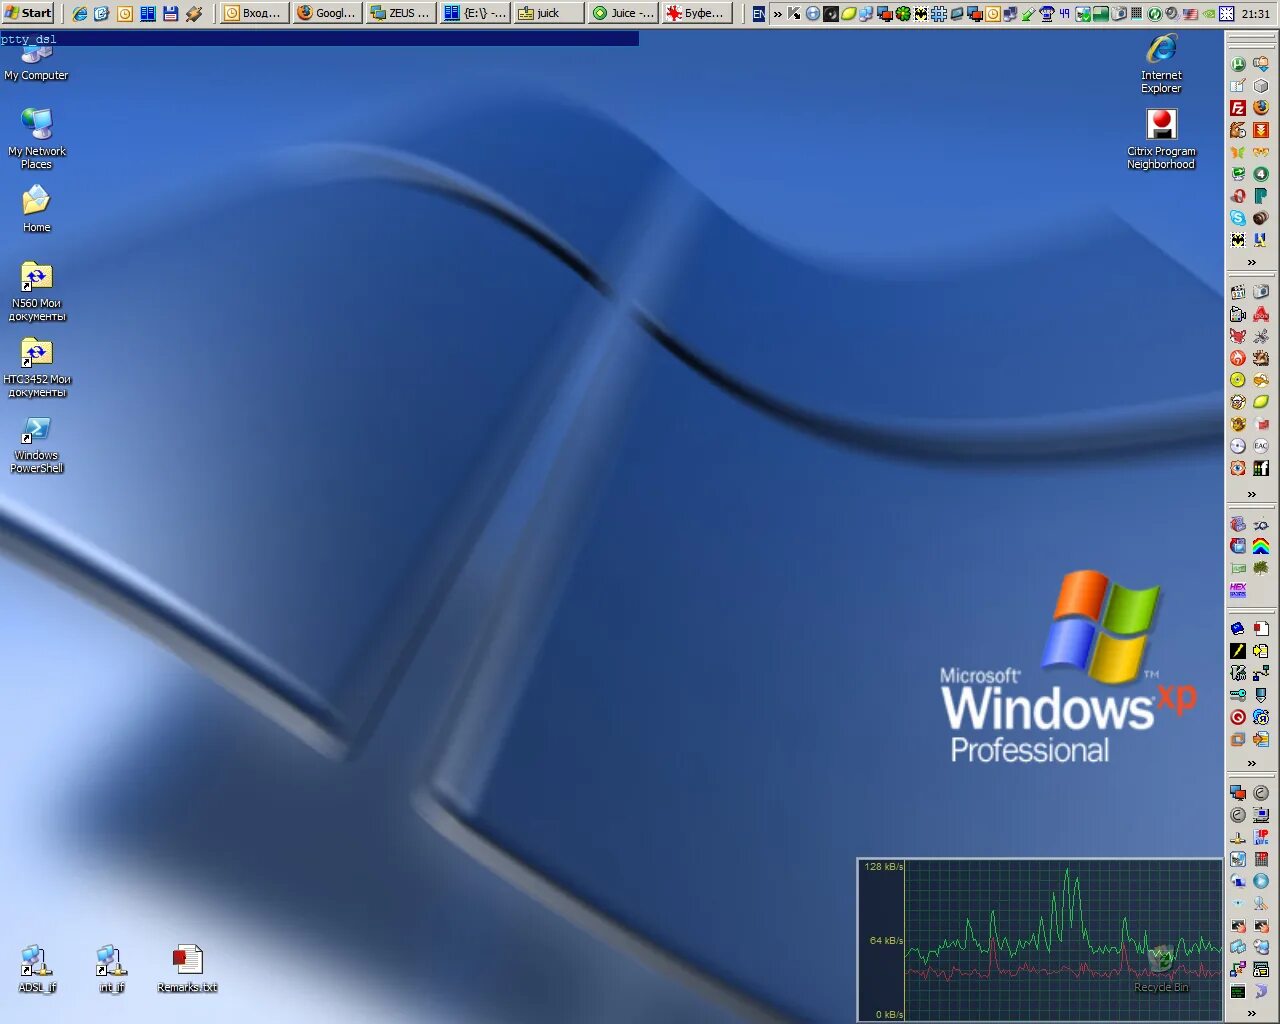Launch FileZilla from the side toolbar
This screenshot has height=1024, width=1280.
point(1238,107)
